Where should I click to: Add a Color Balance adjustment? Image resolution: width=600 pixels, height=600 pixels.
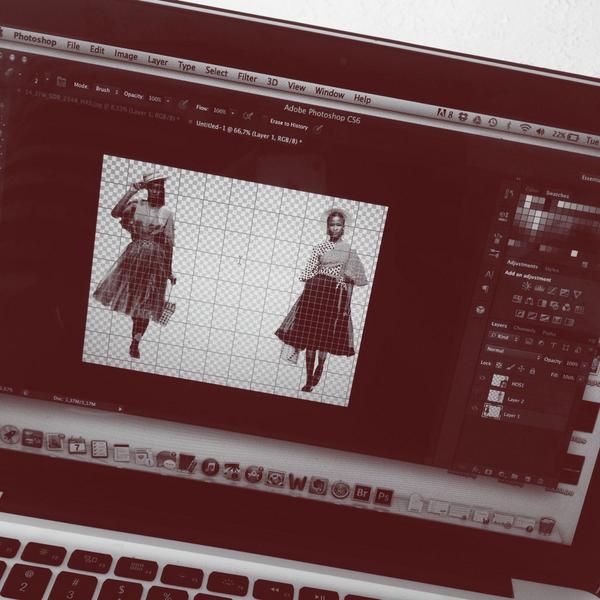(529, 301)
